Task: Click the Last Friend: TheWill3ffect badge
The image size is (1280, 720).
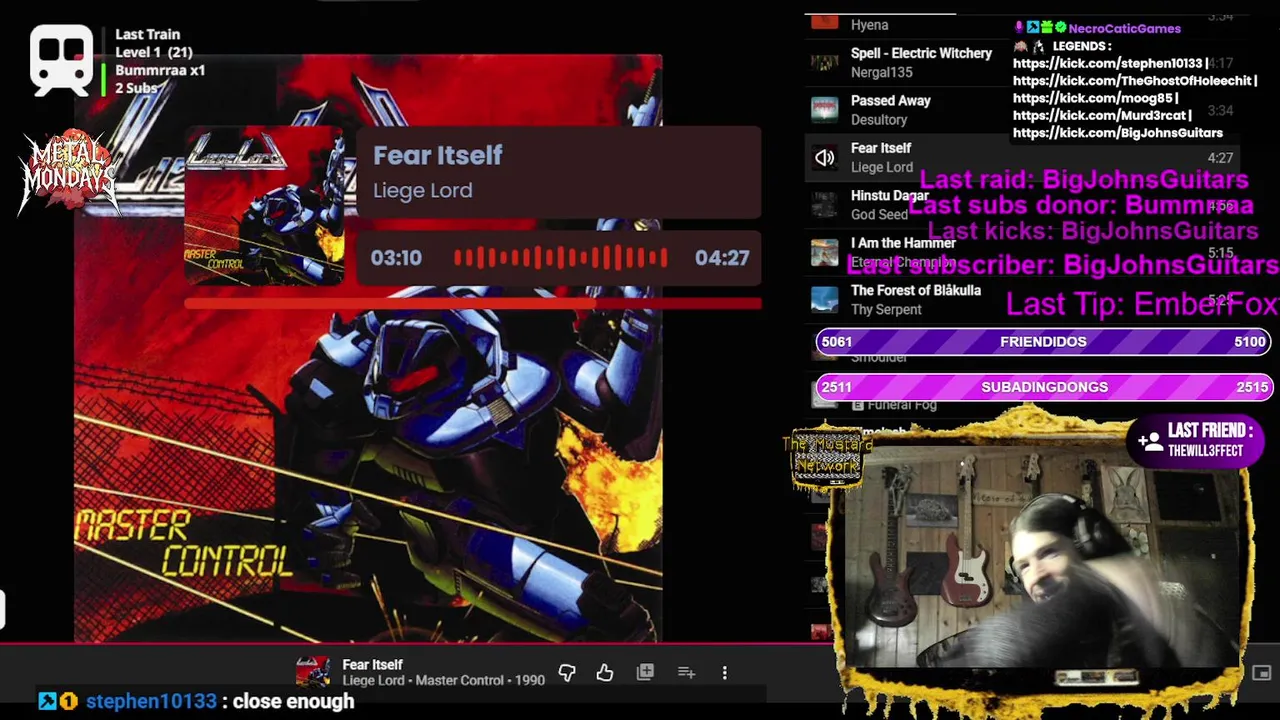Action: tap(1198, 440)
